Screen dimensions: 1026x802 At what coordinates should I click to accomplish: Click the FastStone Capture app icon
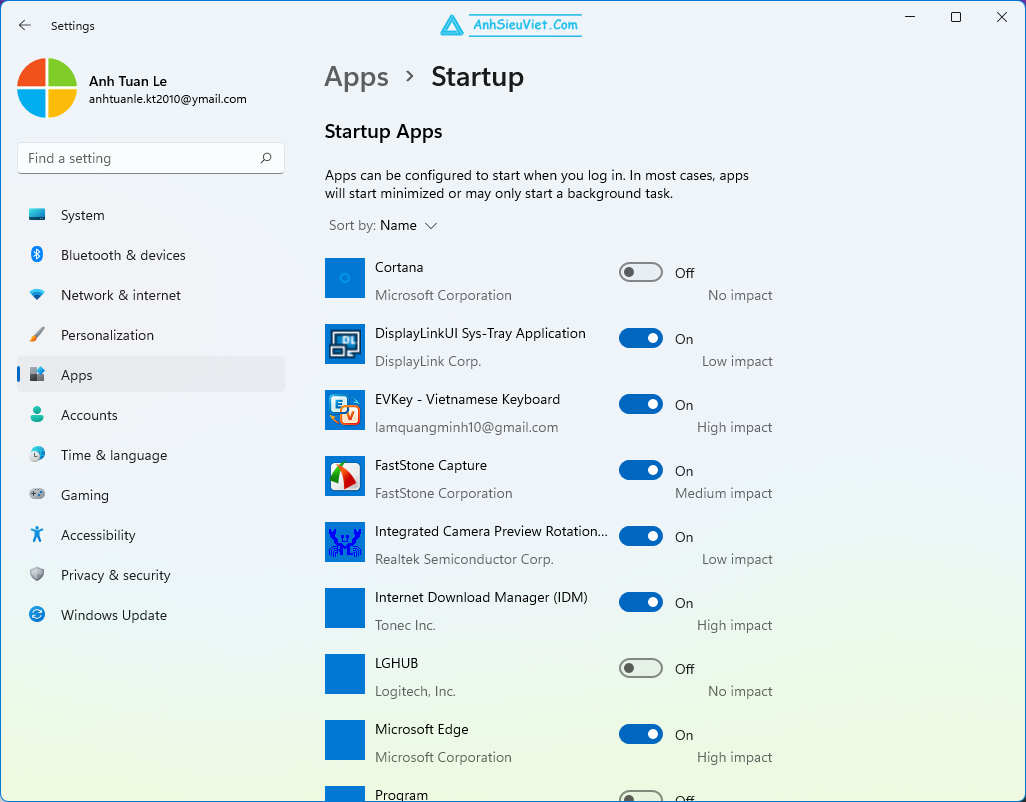345,476
